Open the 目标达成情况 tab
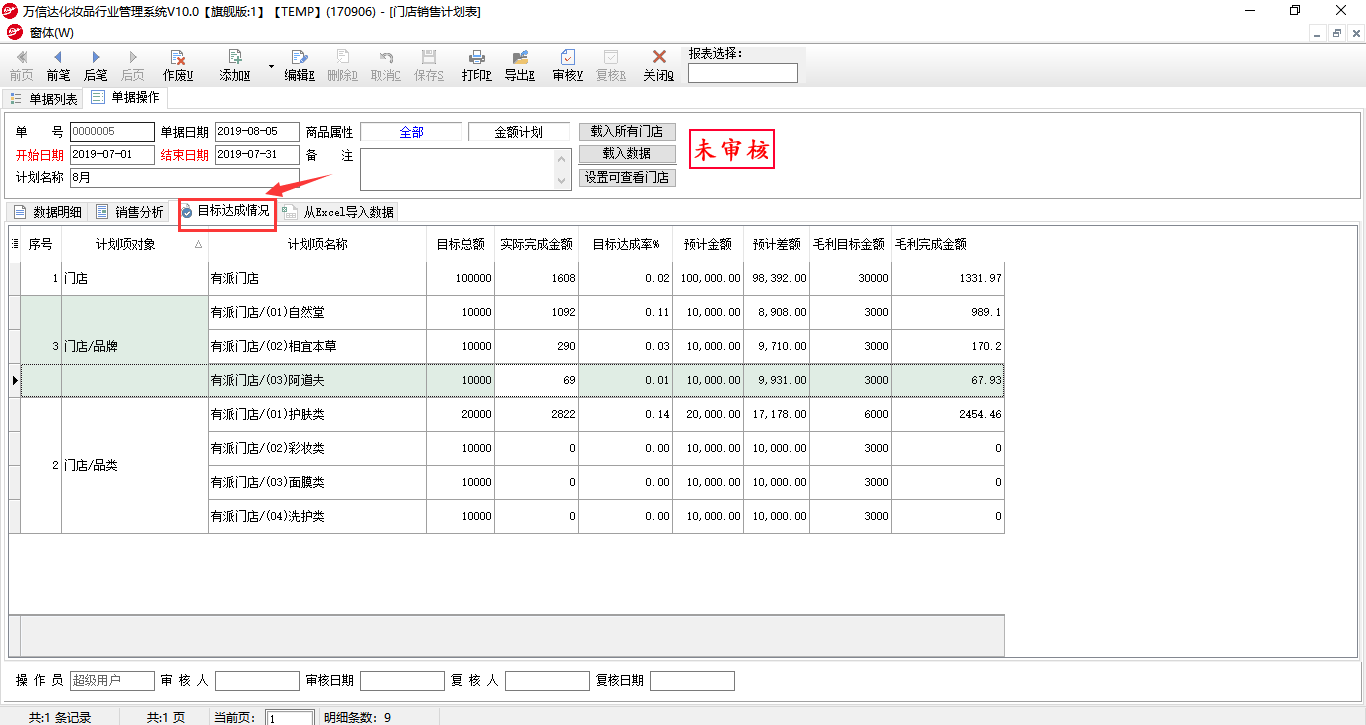This screenshot has height=725, width=1366. click(x=226, y=211)
